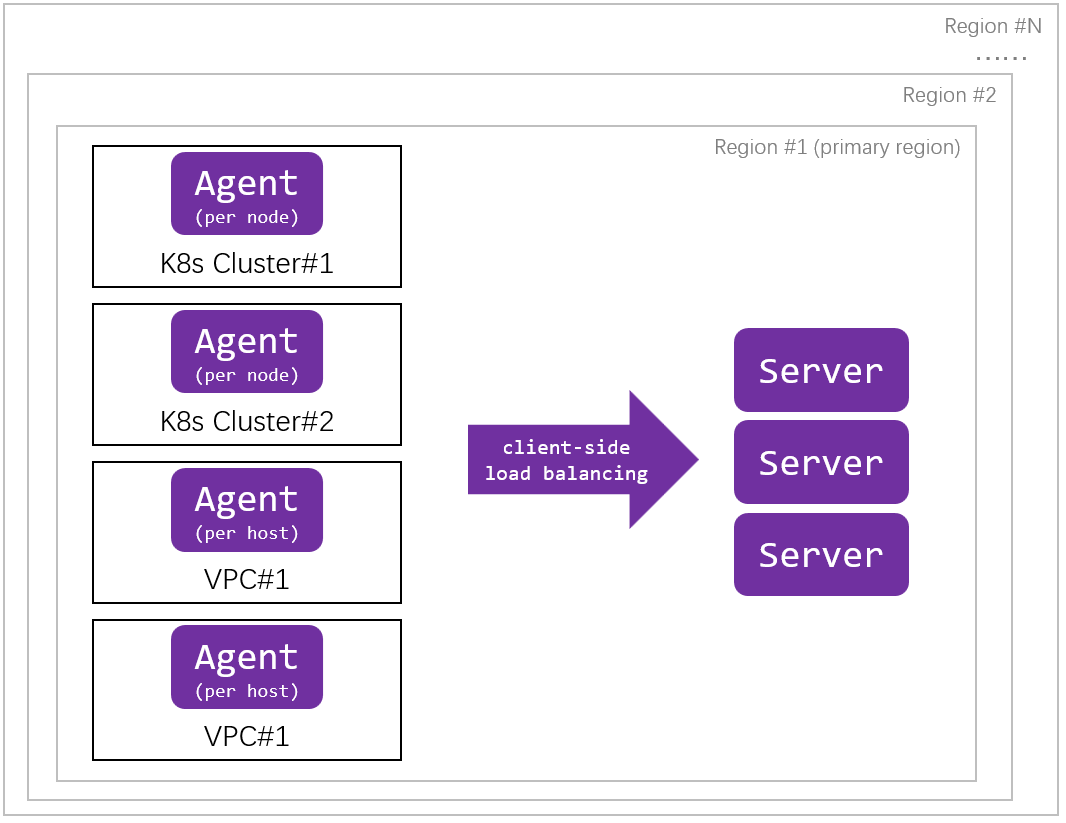
Task: Click the client-side load balancing arrow
Action: [x=567, y=460]
